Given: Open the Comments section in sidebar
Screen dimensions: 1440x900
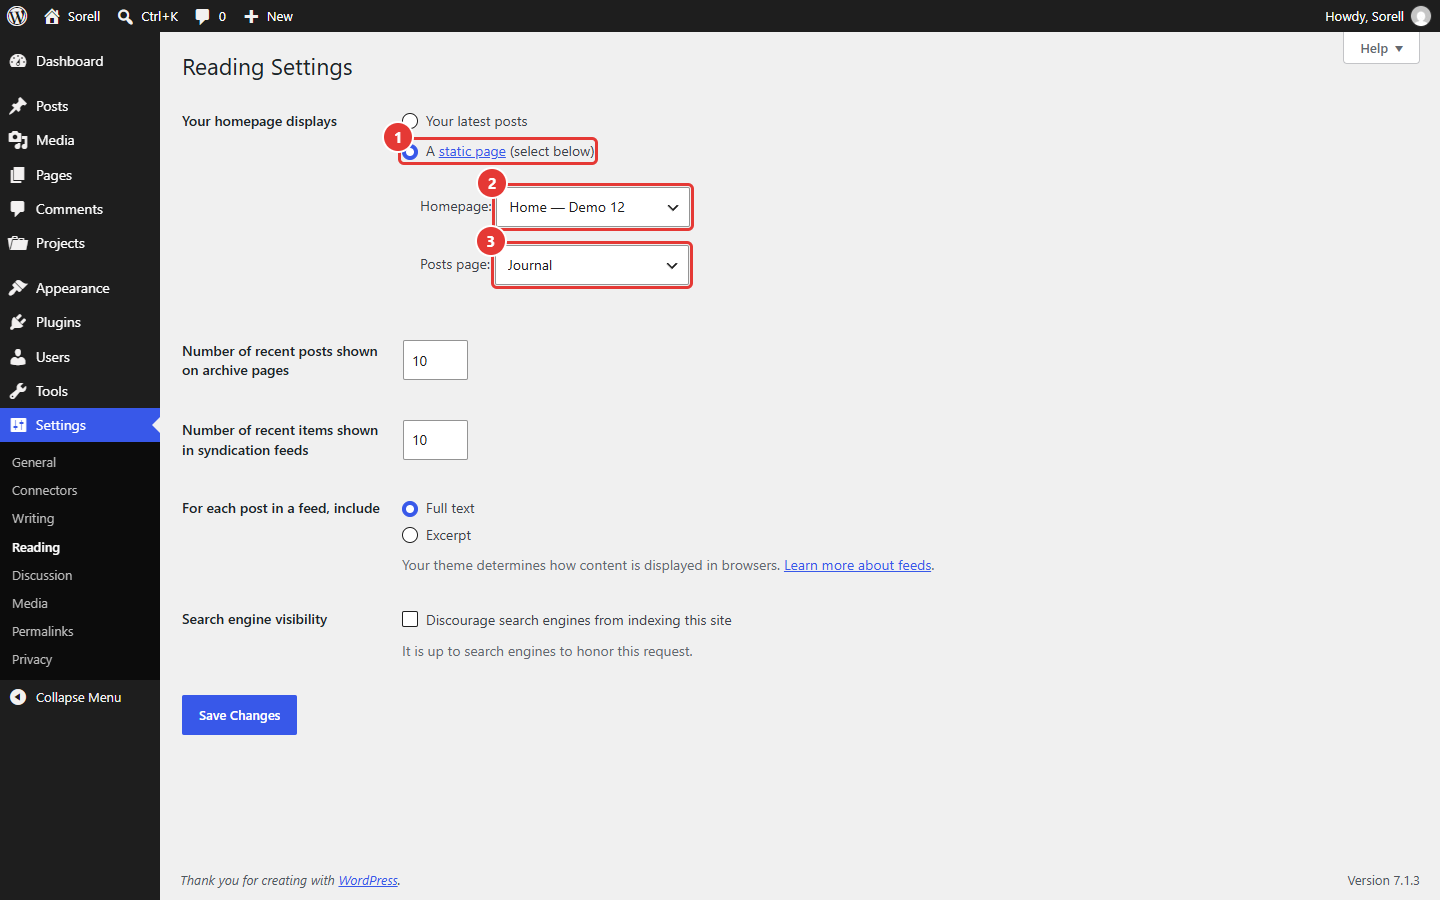Looking at the screenshot, I should click(x=80, y=209).
